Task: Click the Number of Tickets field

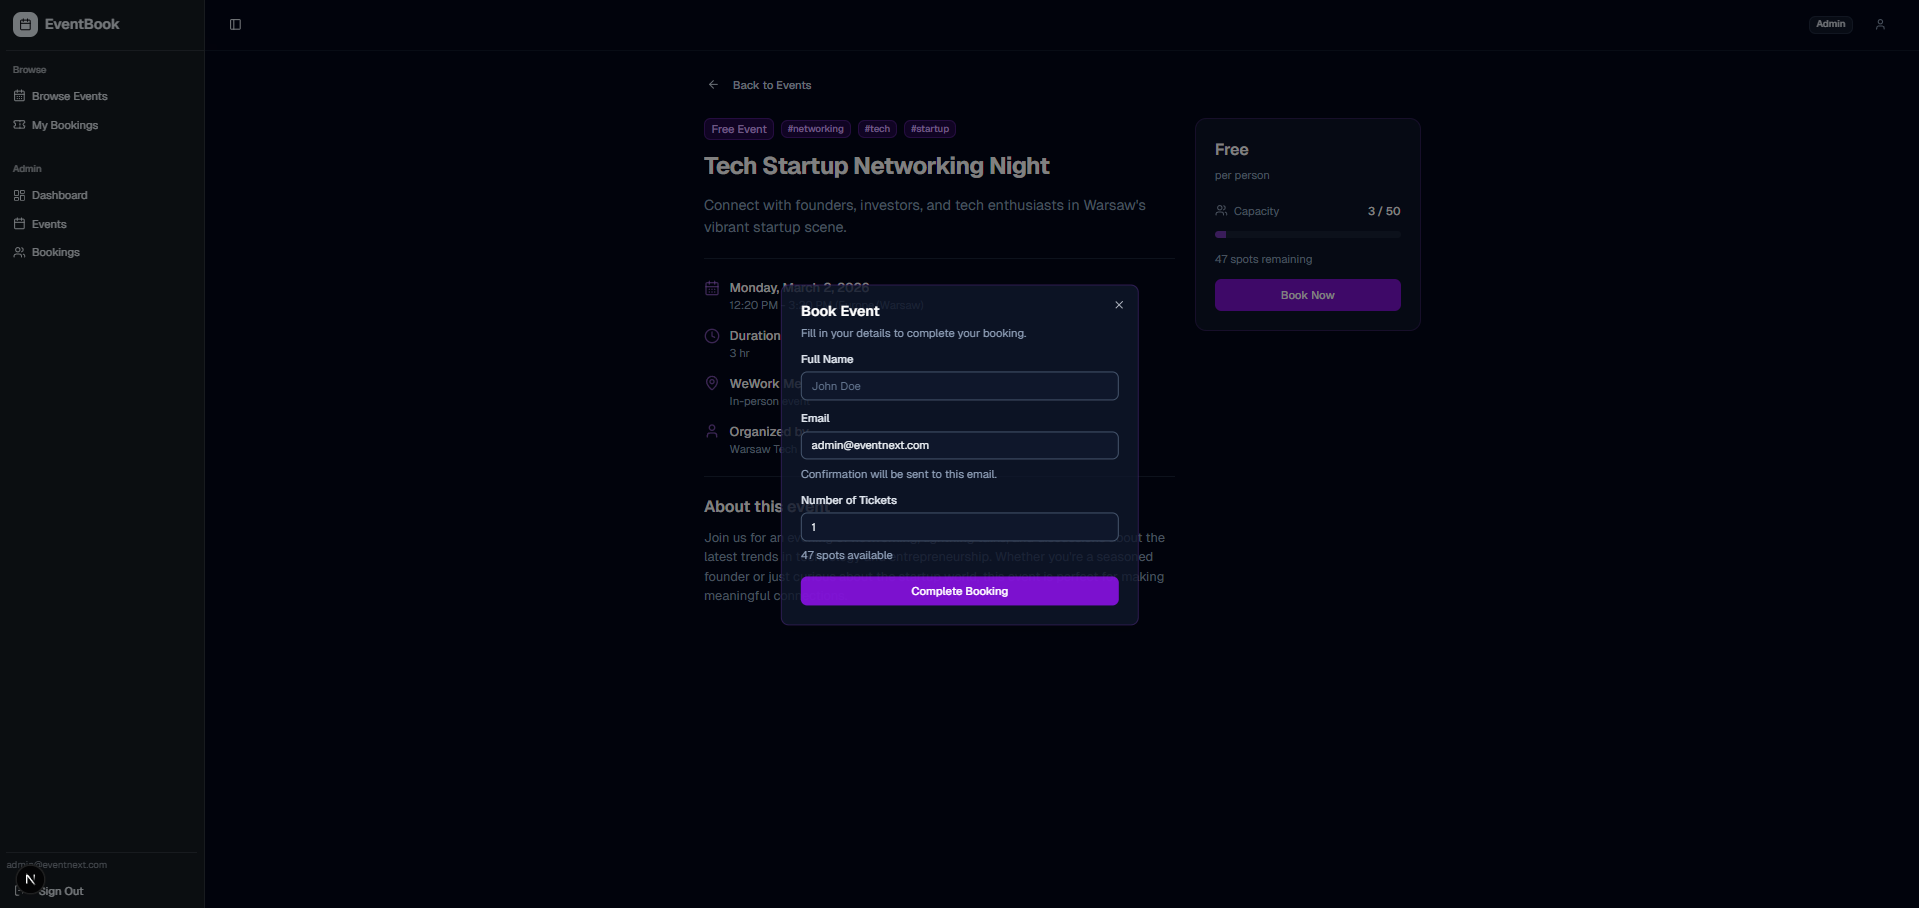Action: (x=959, y=527)
